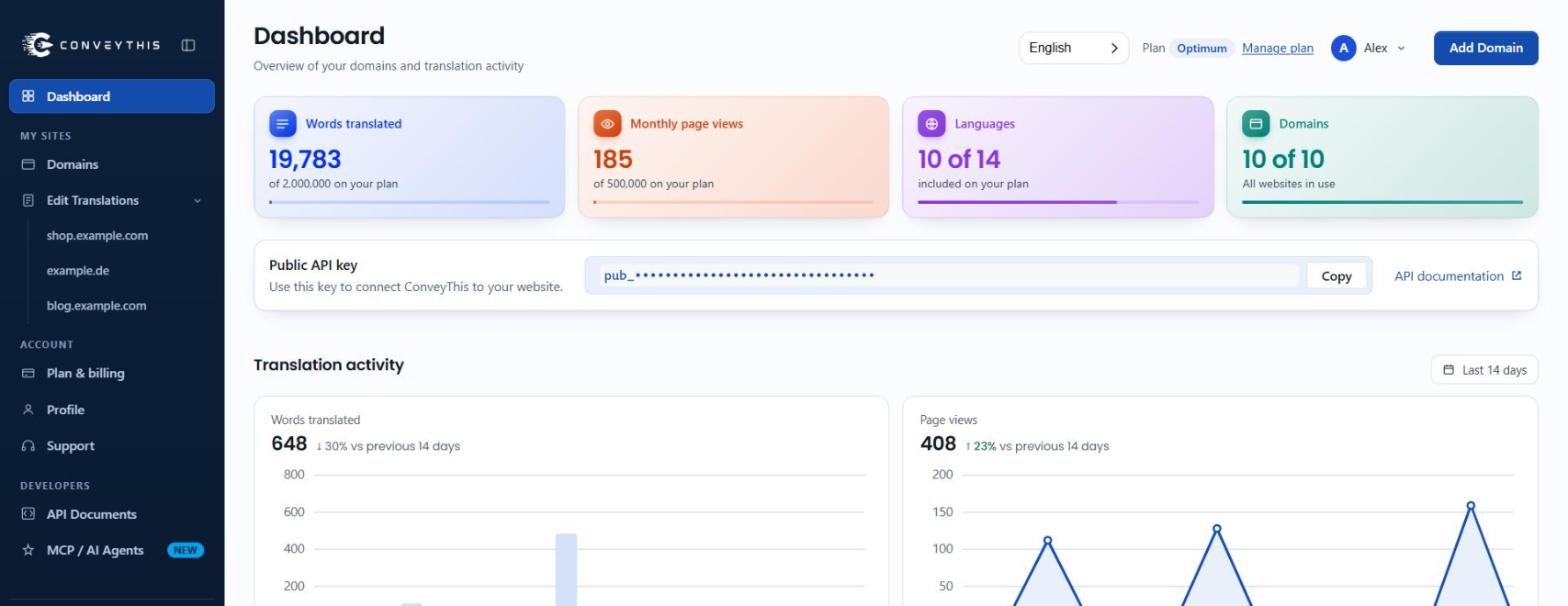Click Languages globe icon
Image resolution: width=1568 pixels, height=606 pixels.
click(931, 124)
